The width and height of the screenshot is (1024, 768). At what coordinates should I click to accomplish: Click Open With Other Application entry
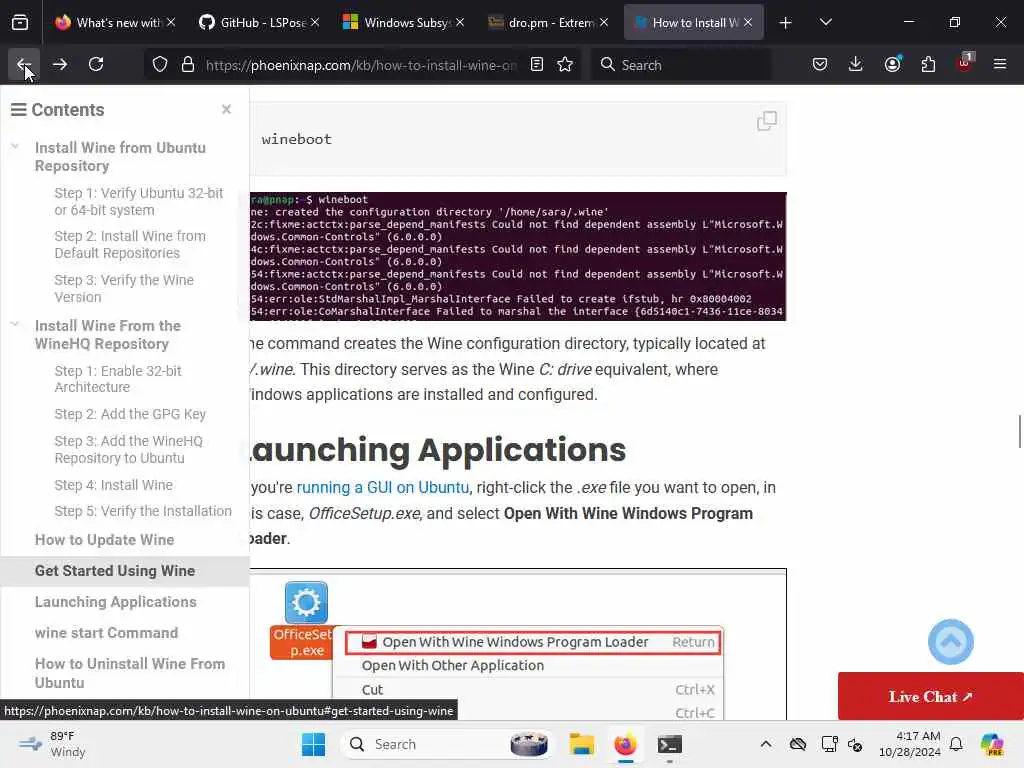click(x=453, y=665)
